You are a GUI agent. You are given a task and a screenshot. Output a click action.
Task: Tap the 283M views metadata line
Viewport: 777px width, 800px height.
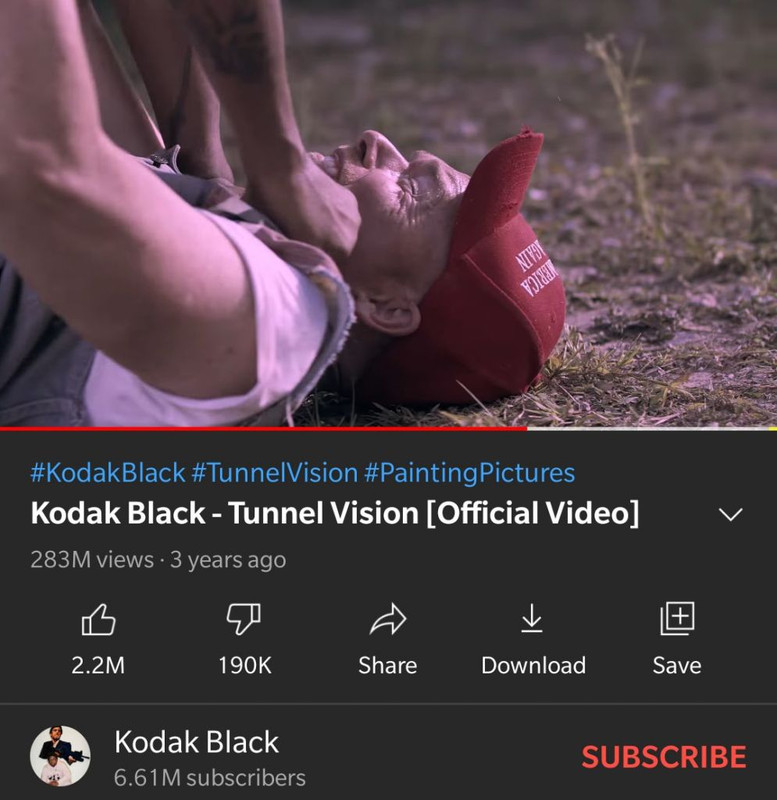coord(158,560)
